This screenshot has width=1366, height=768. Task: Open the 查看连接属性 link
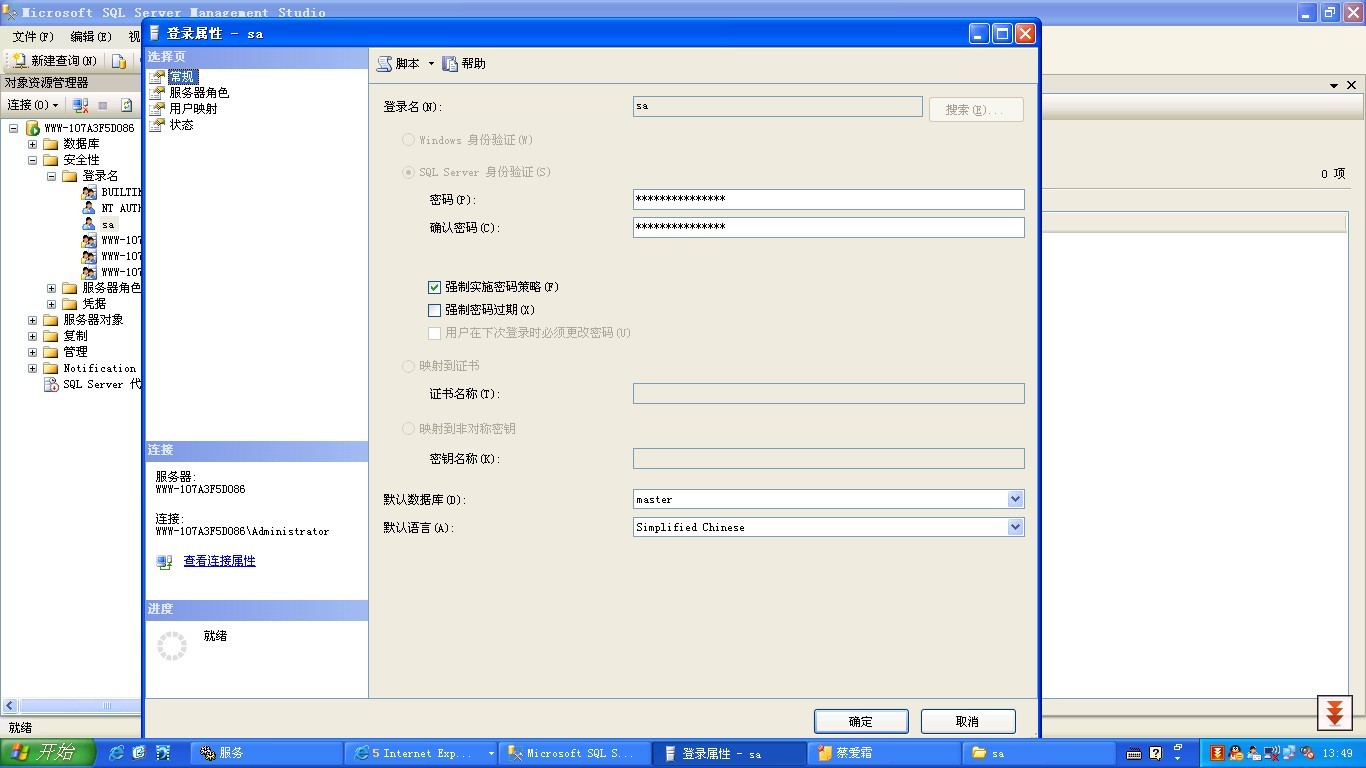pyautogui.click(x=219, y=561)
